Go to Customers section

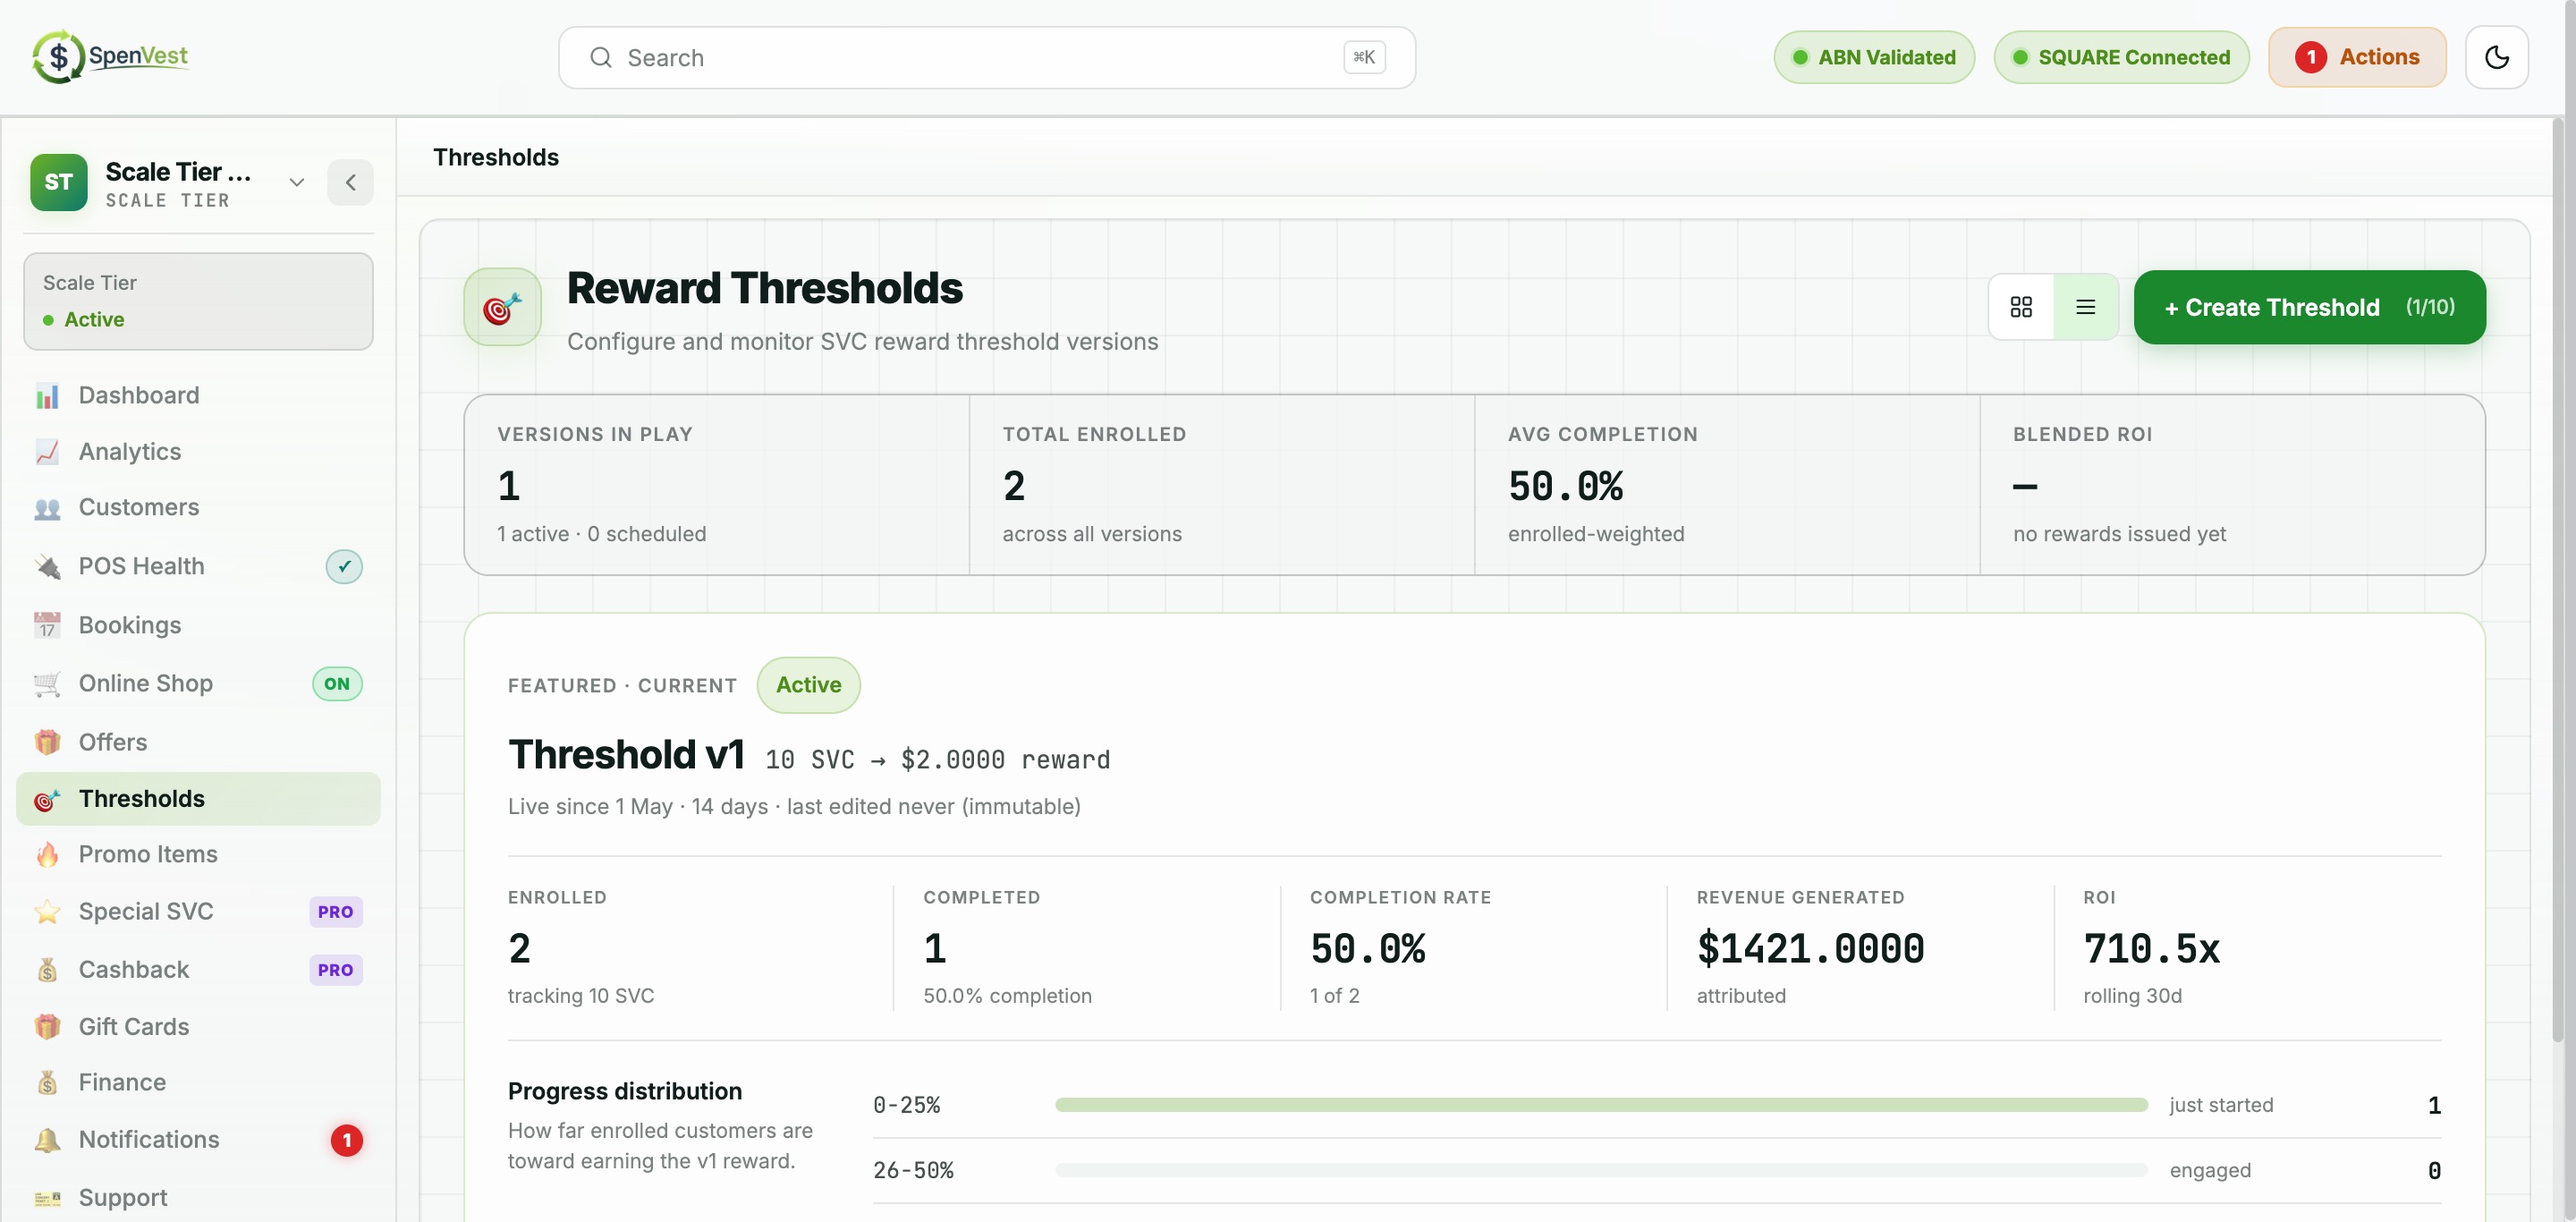point(198,508)
